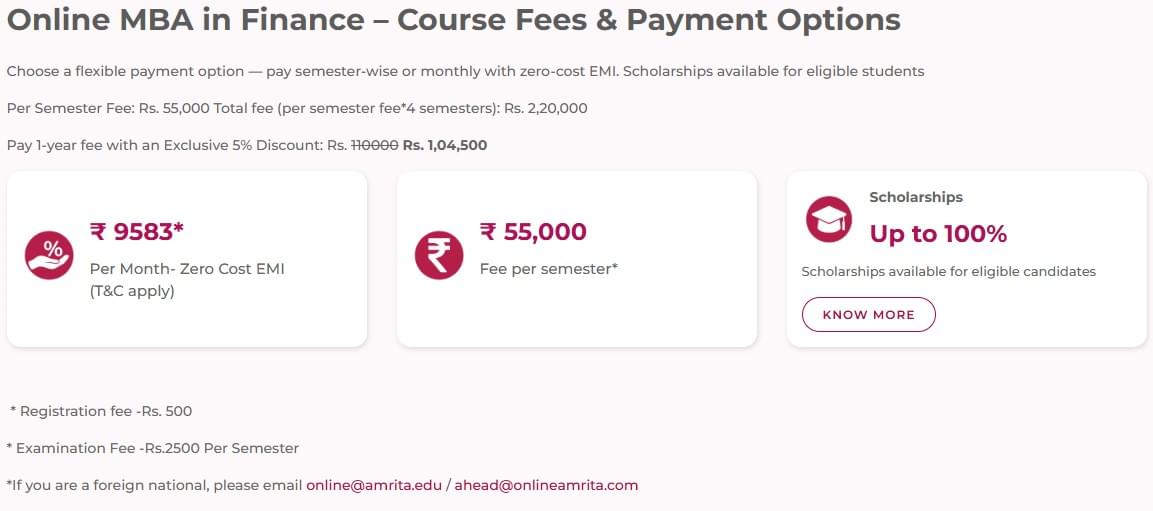The image size is (1153, 511).
Task: Click the Registration fee Rs. 500 note
Action: (x=101, y=411)
